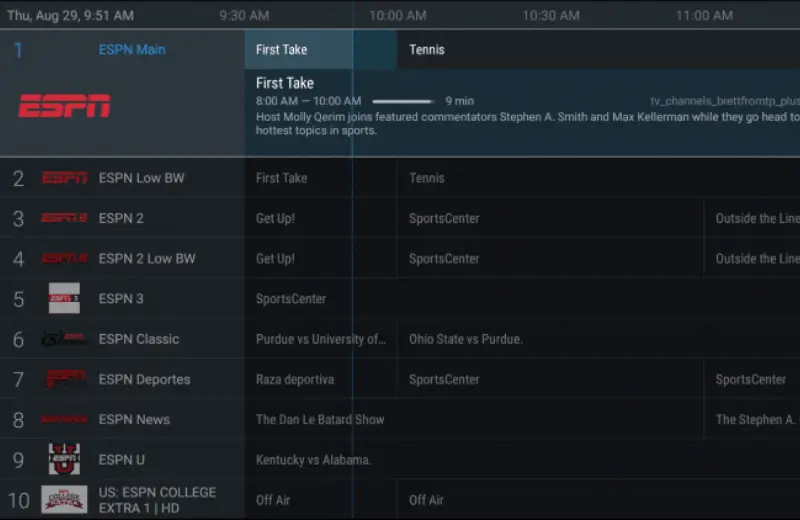
Task: Click the ESPN Deportes channel logo
Action: click(64, 379)
